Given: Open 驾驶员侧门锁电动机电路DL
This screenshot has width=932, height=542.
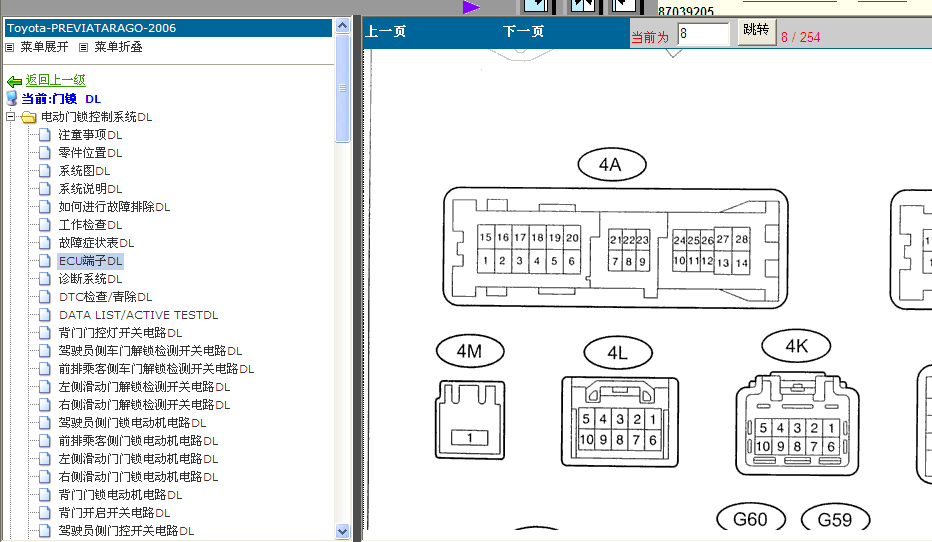Looking at the screenshot, I should tap(132, 423).
